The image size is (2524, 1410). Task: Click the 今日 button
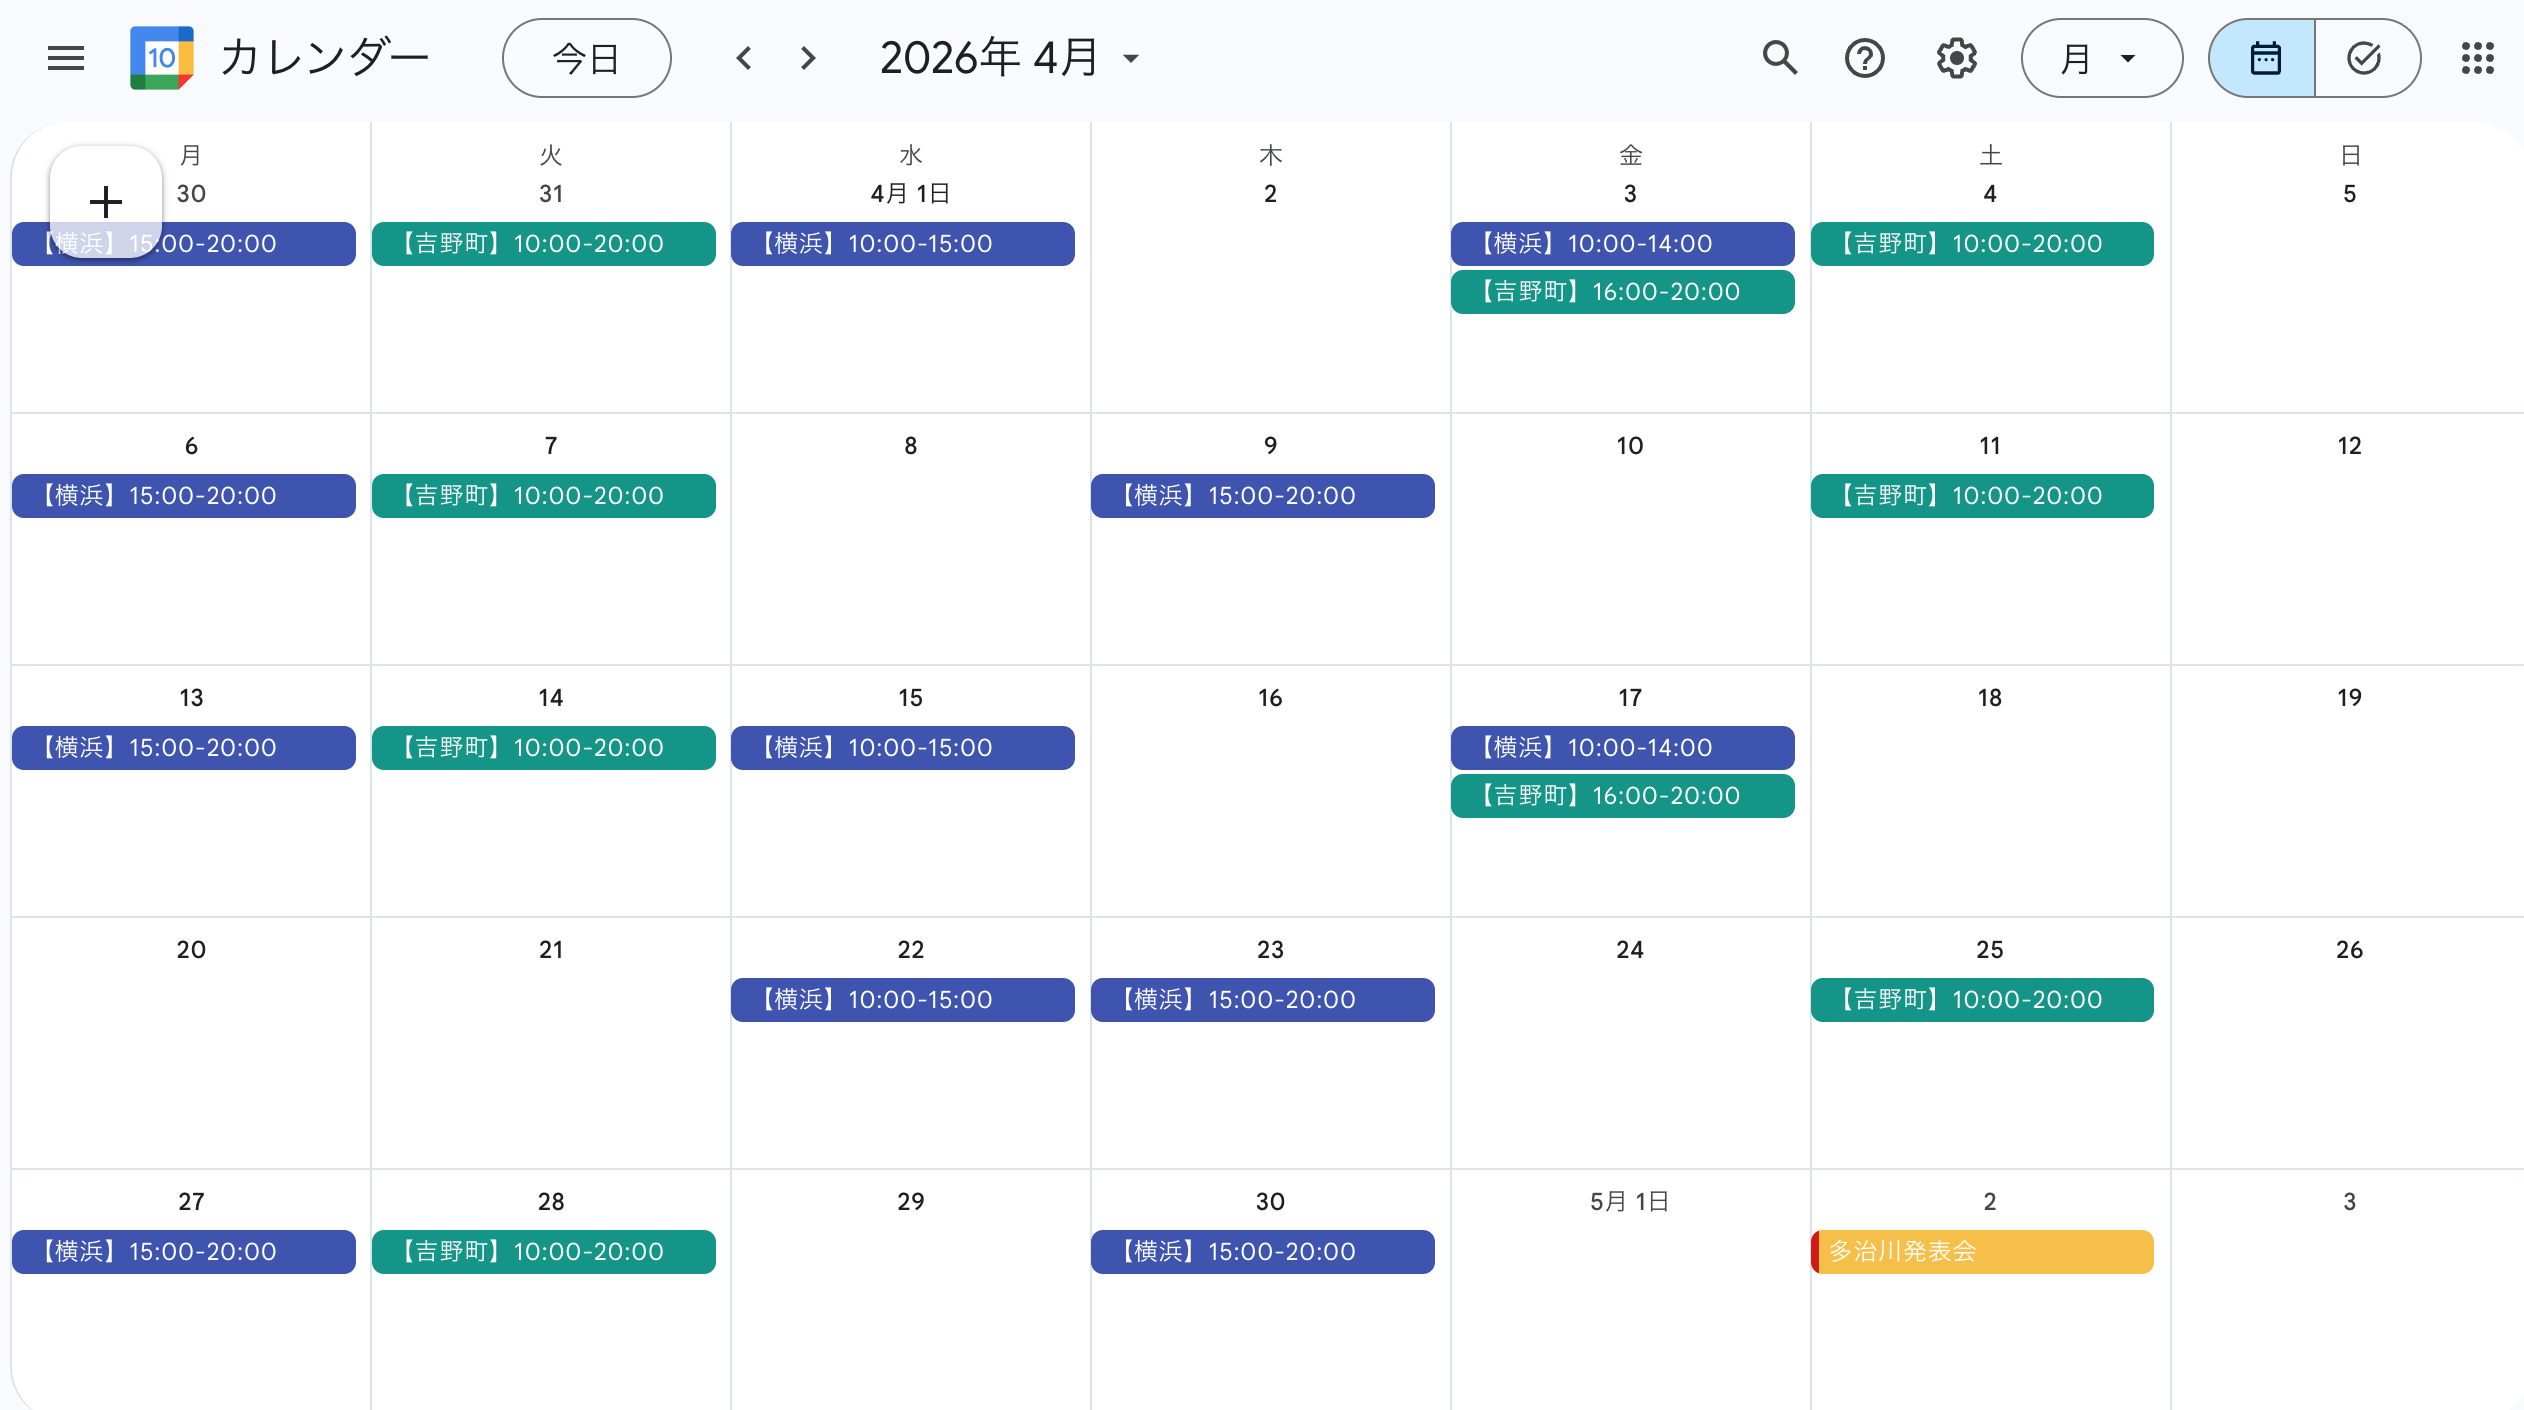click(586, 58)
